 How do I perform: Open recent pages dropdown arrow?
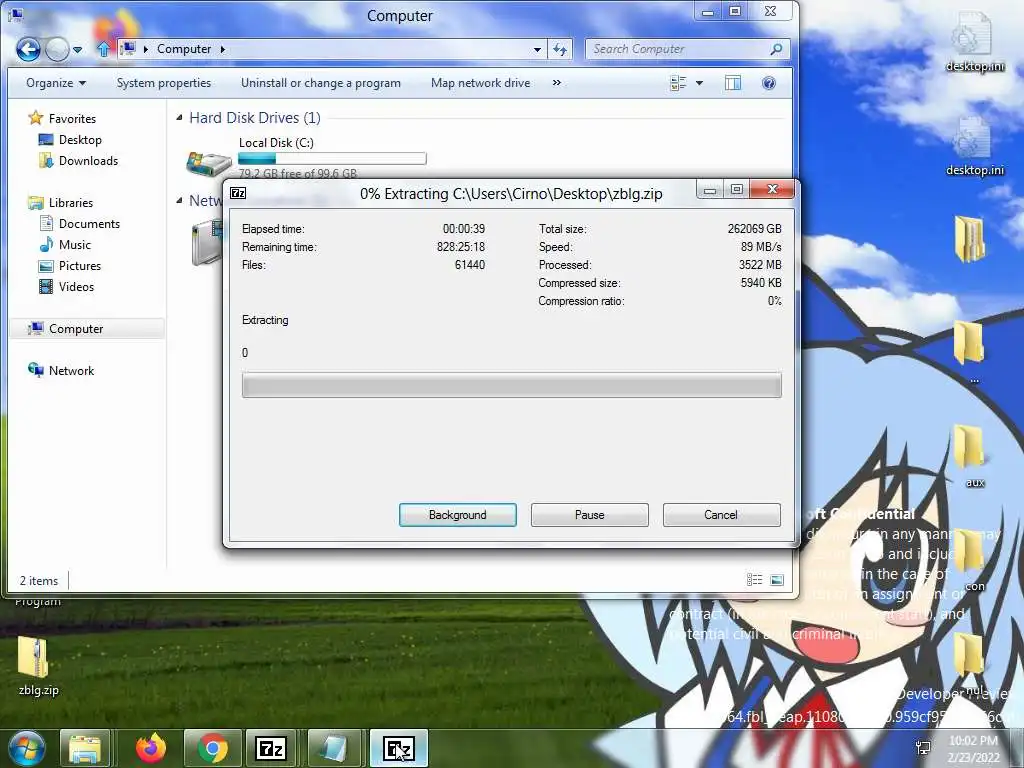(78, 50)
